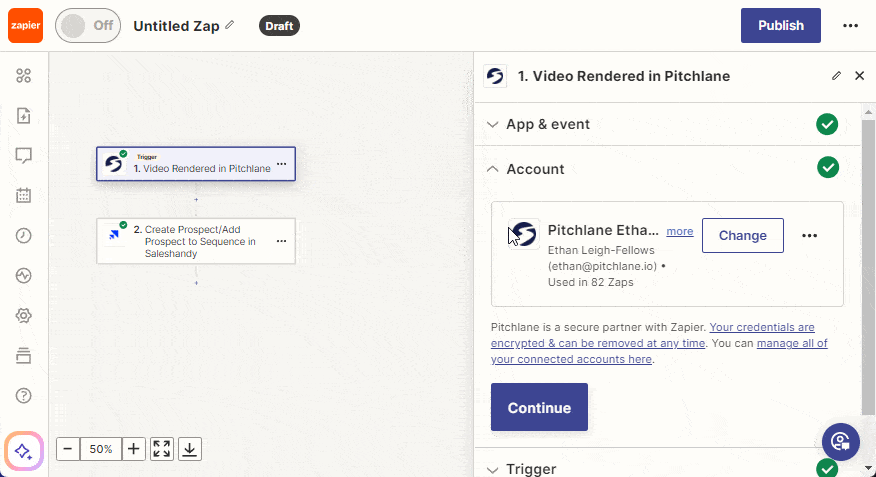
Task: Click the 50% zoom level field
Action: click(101, 449)
